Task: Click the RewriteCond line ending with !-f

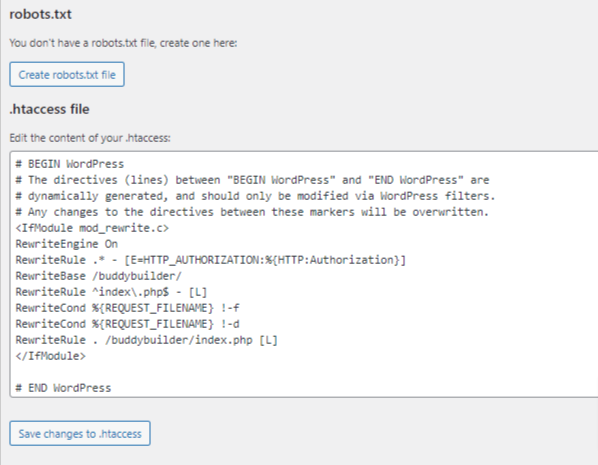Action: coord(127,308)
